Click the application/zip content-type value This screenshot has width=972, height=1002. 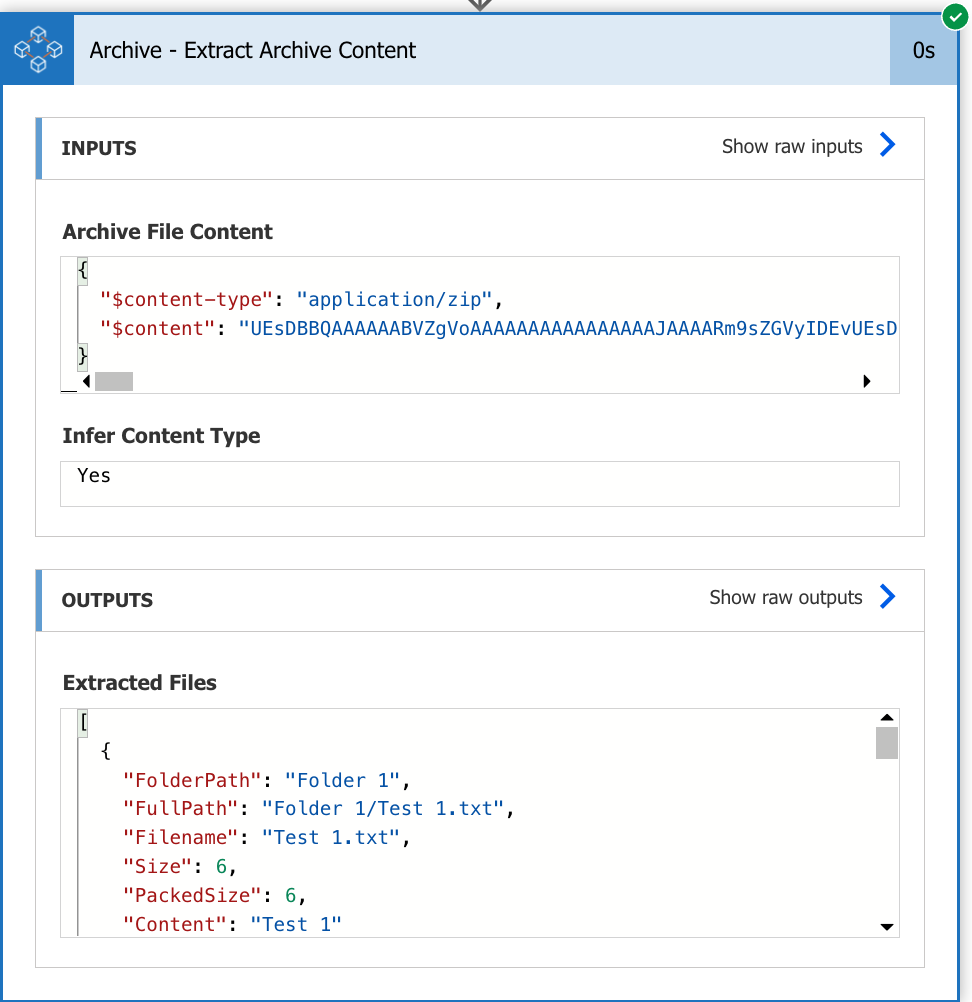coord(394,299)
